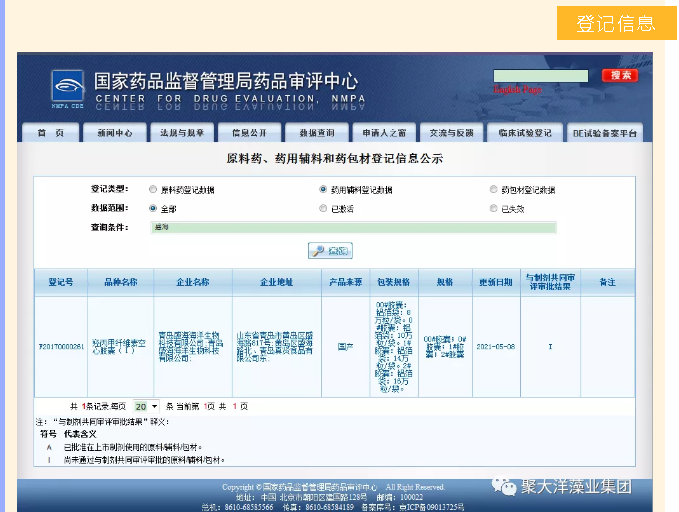Click the 登记信息 orange banner label
The width and height of the screenshot is (679, 512).
point(615,23)
